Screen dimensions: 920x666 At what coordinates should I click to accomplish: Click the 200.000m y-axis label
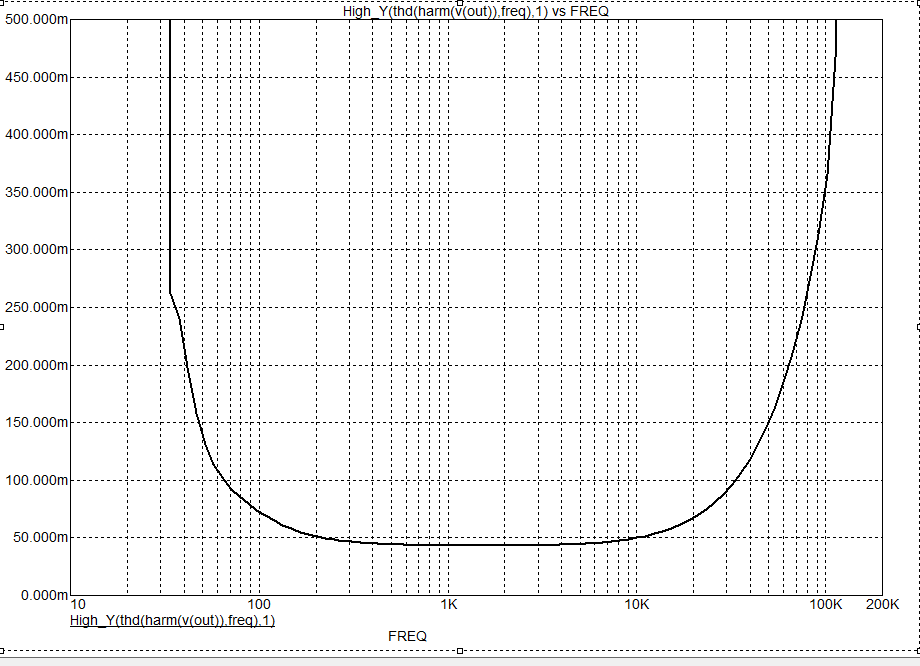tap(36, 366)
